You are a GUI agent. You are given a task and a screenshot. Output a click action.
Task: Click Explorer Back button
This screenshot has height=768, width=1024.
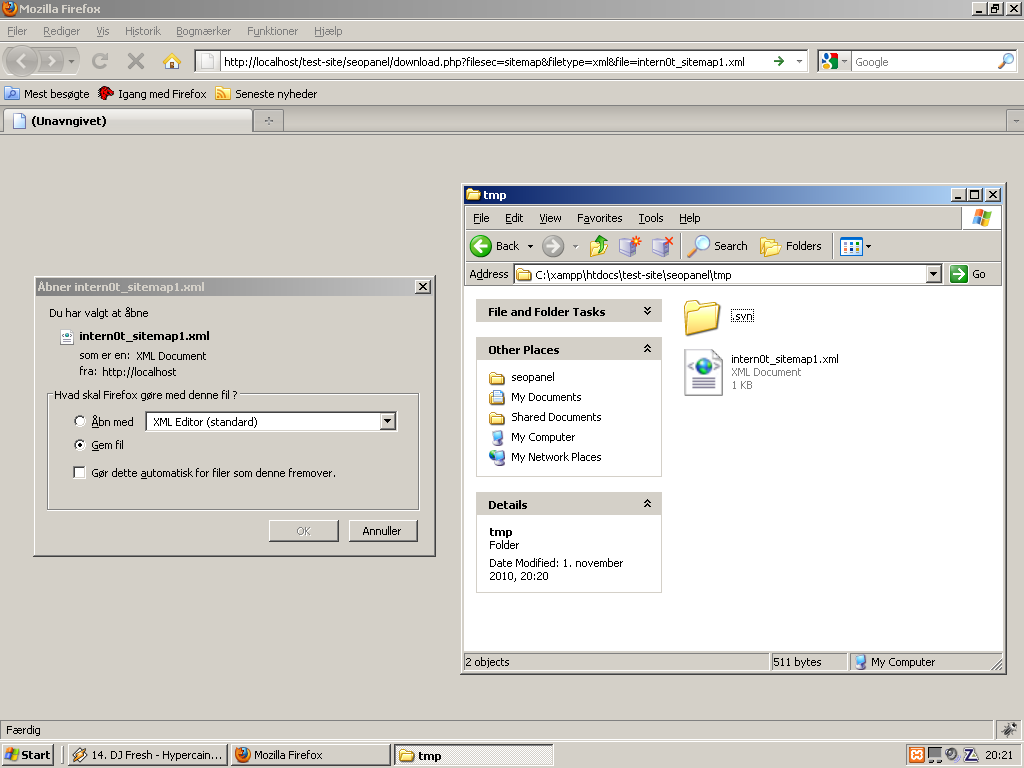(494, 246)
